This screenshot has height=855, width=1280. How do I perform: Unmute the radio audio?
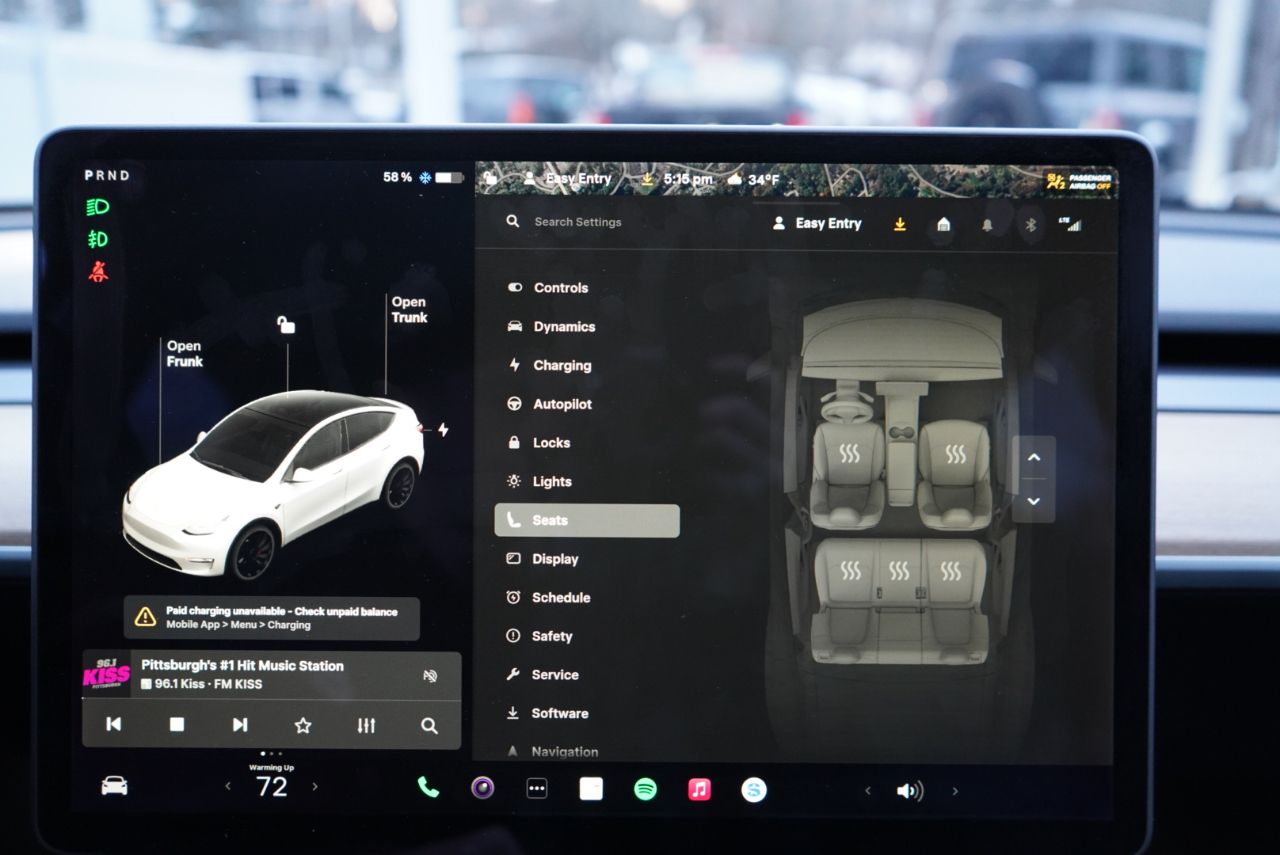(430, 675)
